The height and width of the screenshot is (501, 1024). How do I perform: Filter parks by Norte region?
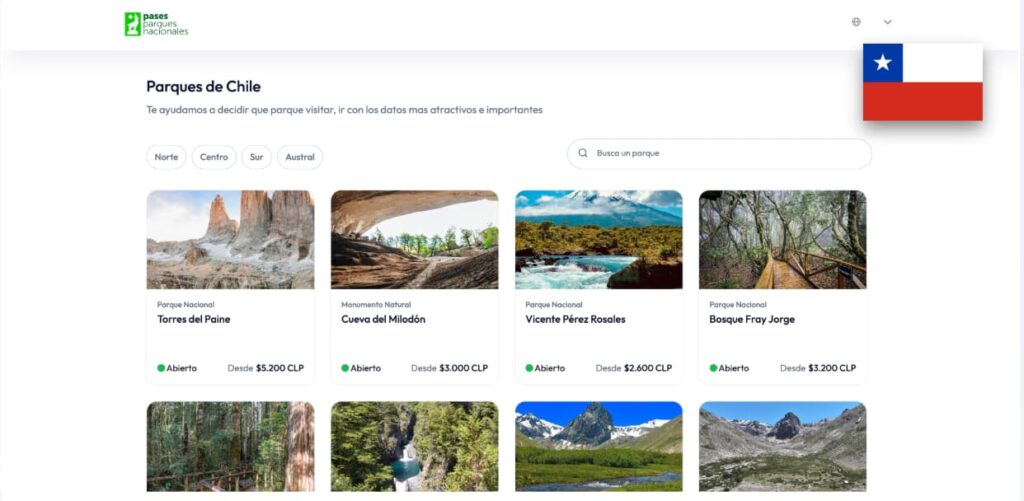point(167,157)
